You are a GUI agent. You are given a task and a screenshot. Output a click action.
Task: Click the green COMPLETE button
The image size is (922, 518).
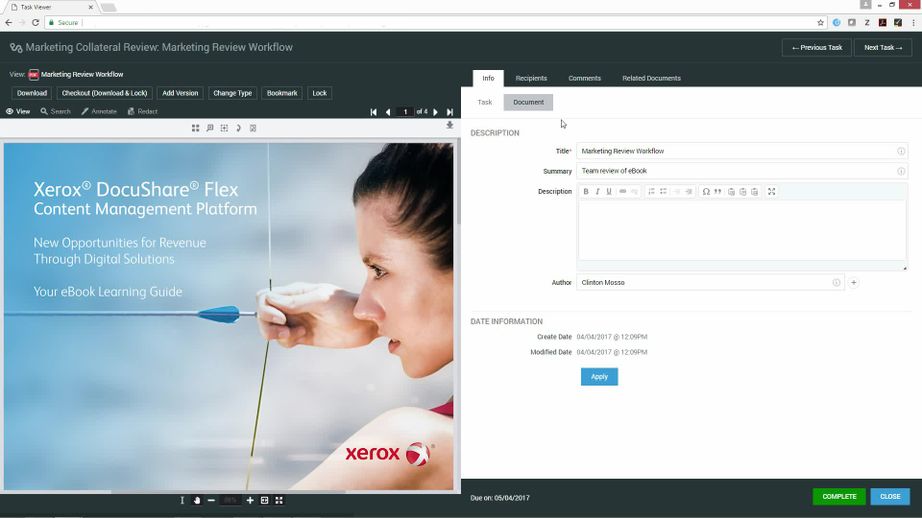click(x=839, y=496)
